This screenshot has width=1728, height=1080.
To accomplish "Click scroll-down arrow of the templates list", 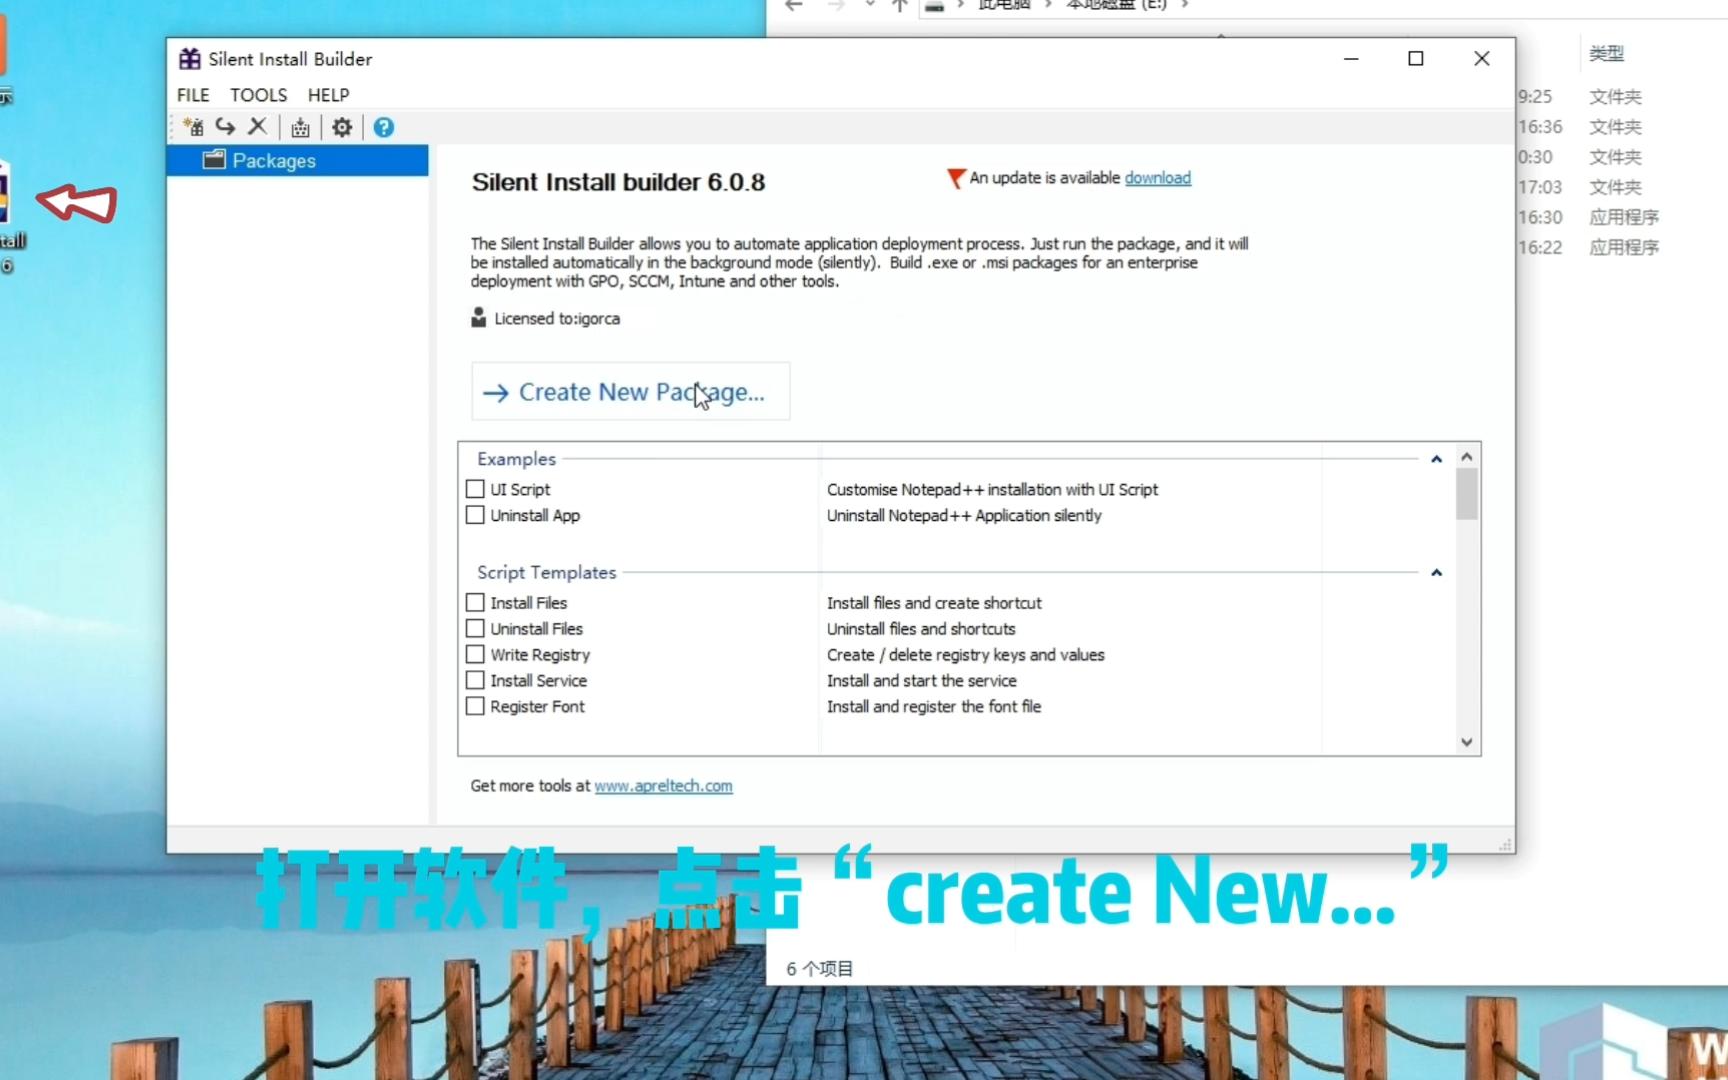I will click(x=1467, y=742).
